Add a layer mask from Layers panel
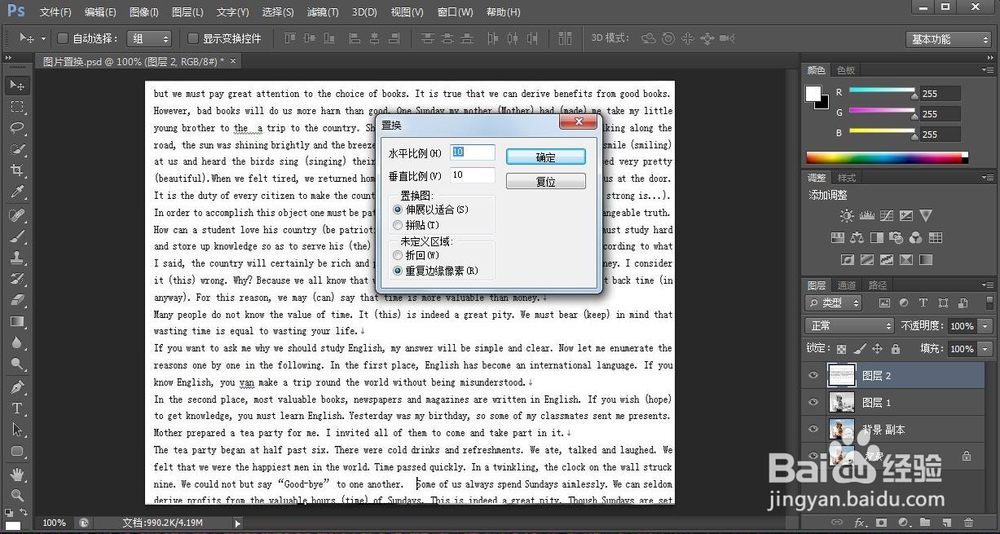 [x=881, y=523]
